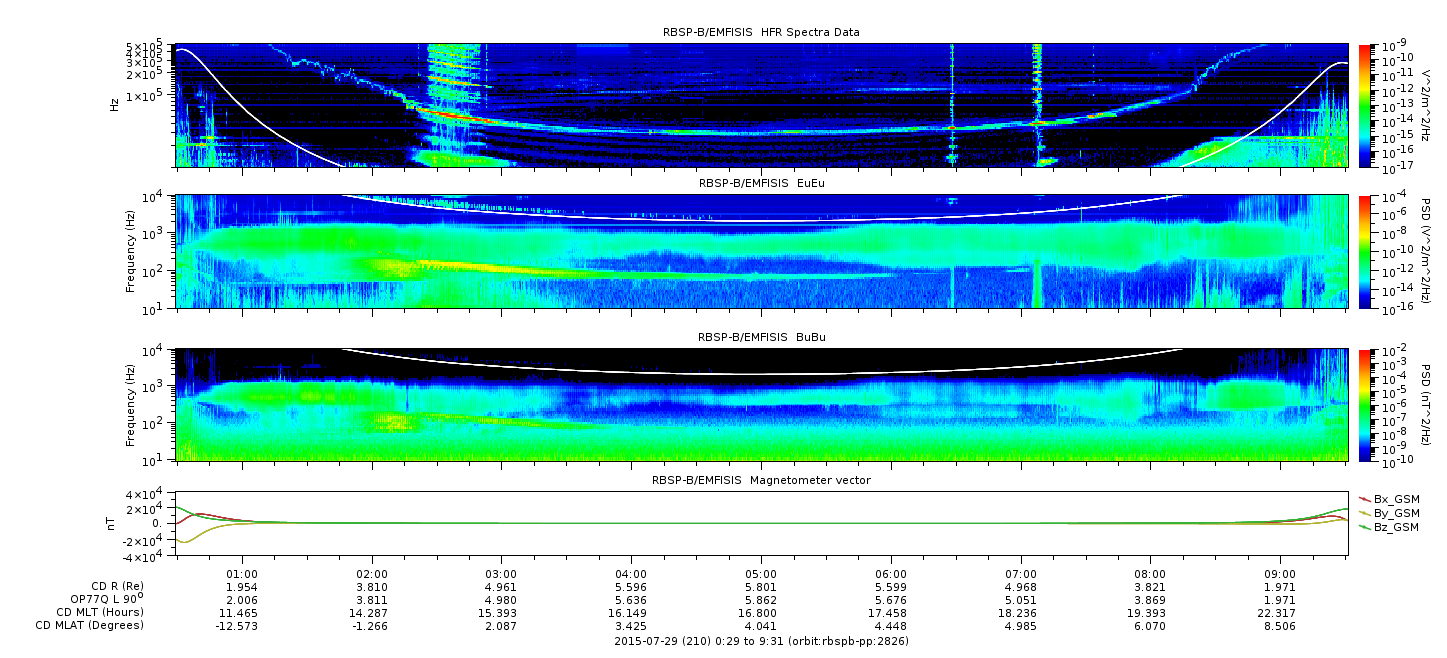Select the RBSP-B/EMFISIS BuBu panel title
The height and width of the screenshot is (658, 1447).
(761, 338)
